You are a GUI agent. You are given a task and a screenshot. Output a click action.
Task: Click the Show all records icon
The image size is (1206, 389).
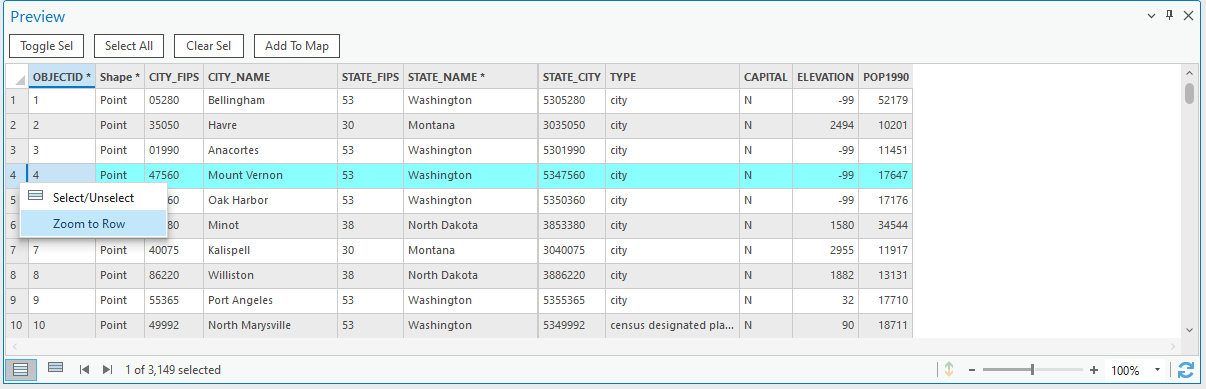point(20,369)
